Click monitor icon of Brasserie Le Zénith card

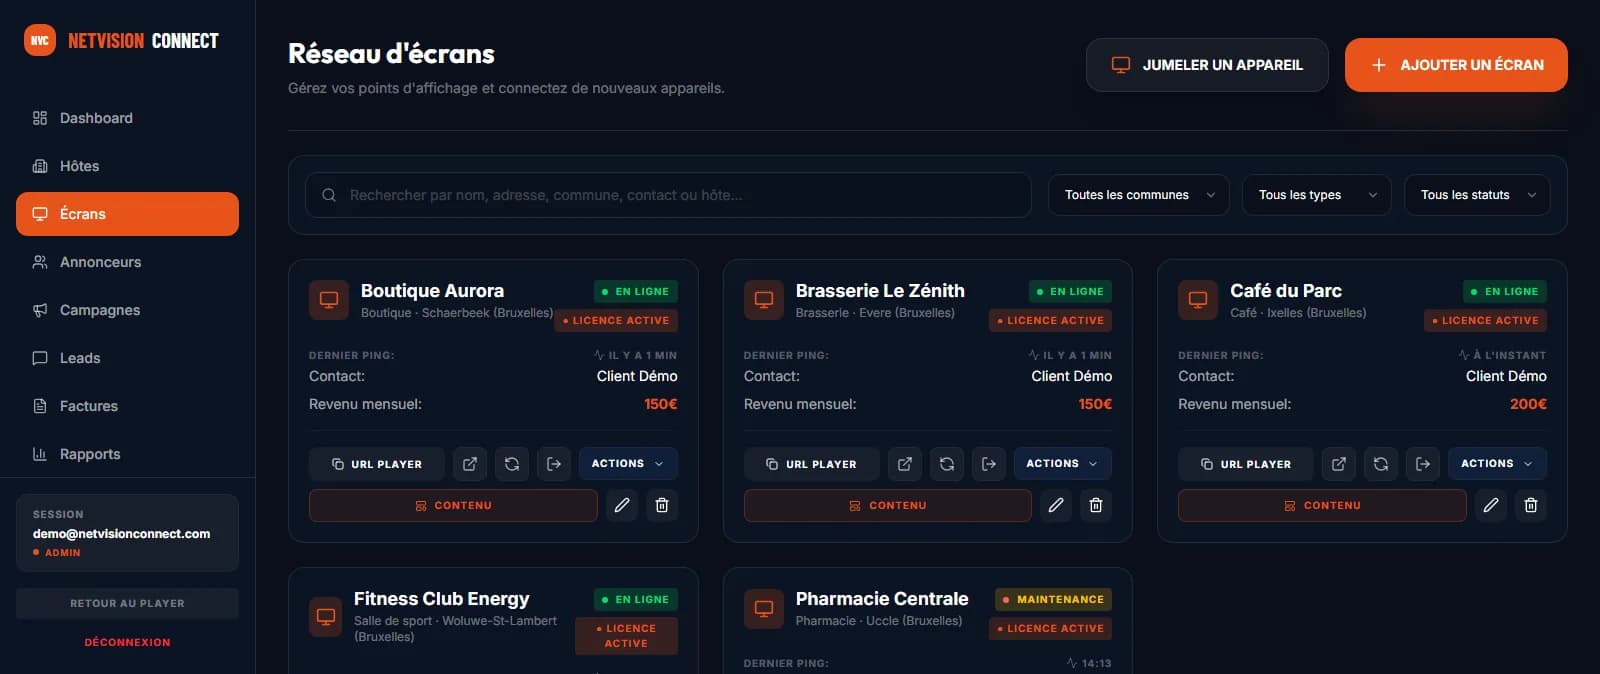(764, 300)
